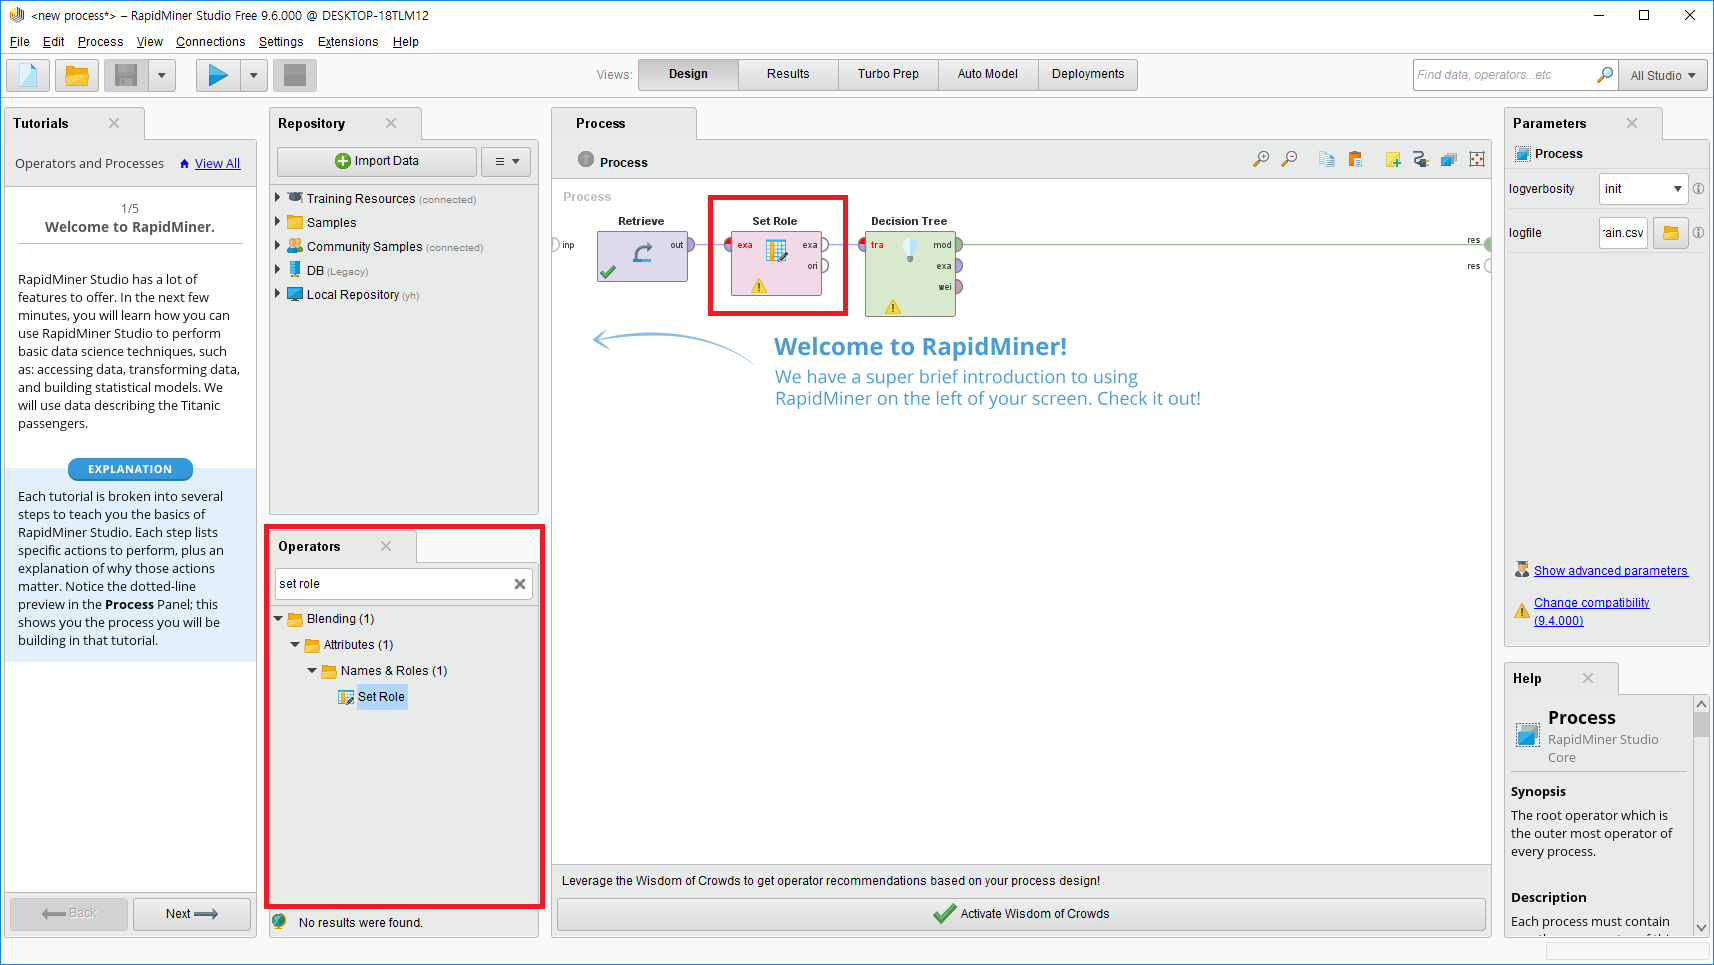Collapse the Blending operators folder

[278, 619]
